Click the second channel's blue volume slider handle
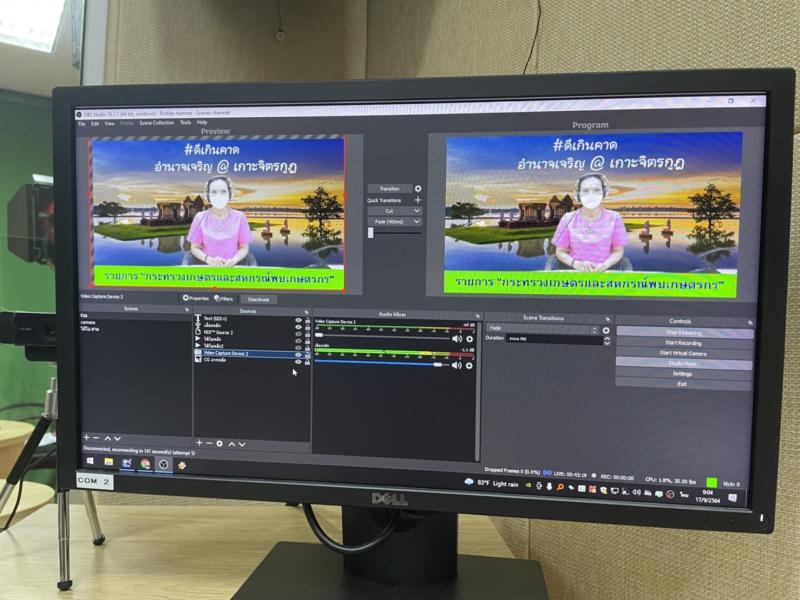The height and width of the screenshot is (600, 800). pos(437,364)
